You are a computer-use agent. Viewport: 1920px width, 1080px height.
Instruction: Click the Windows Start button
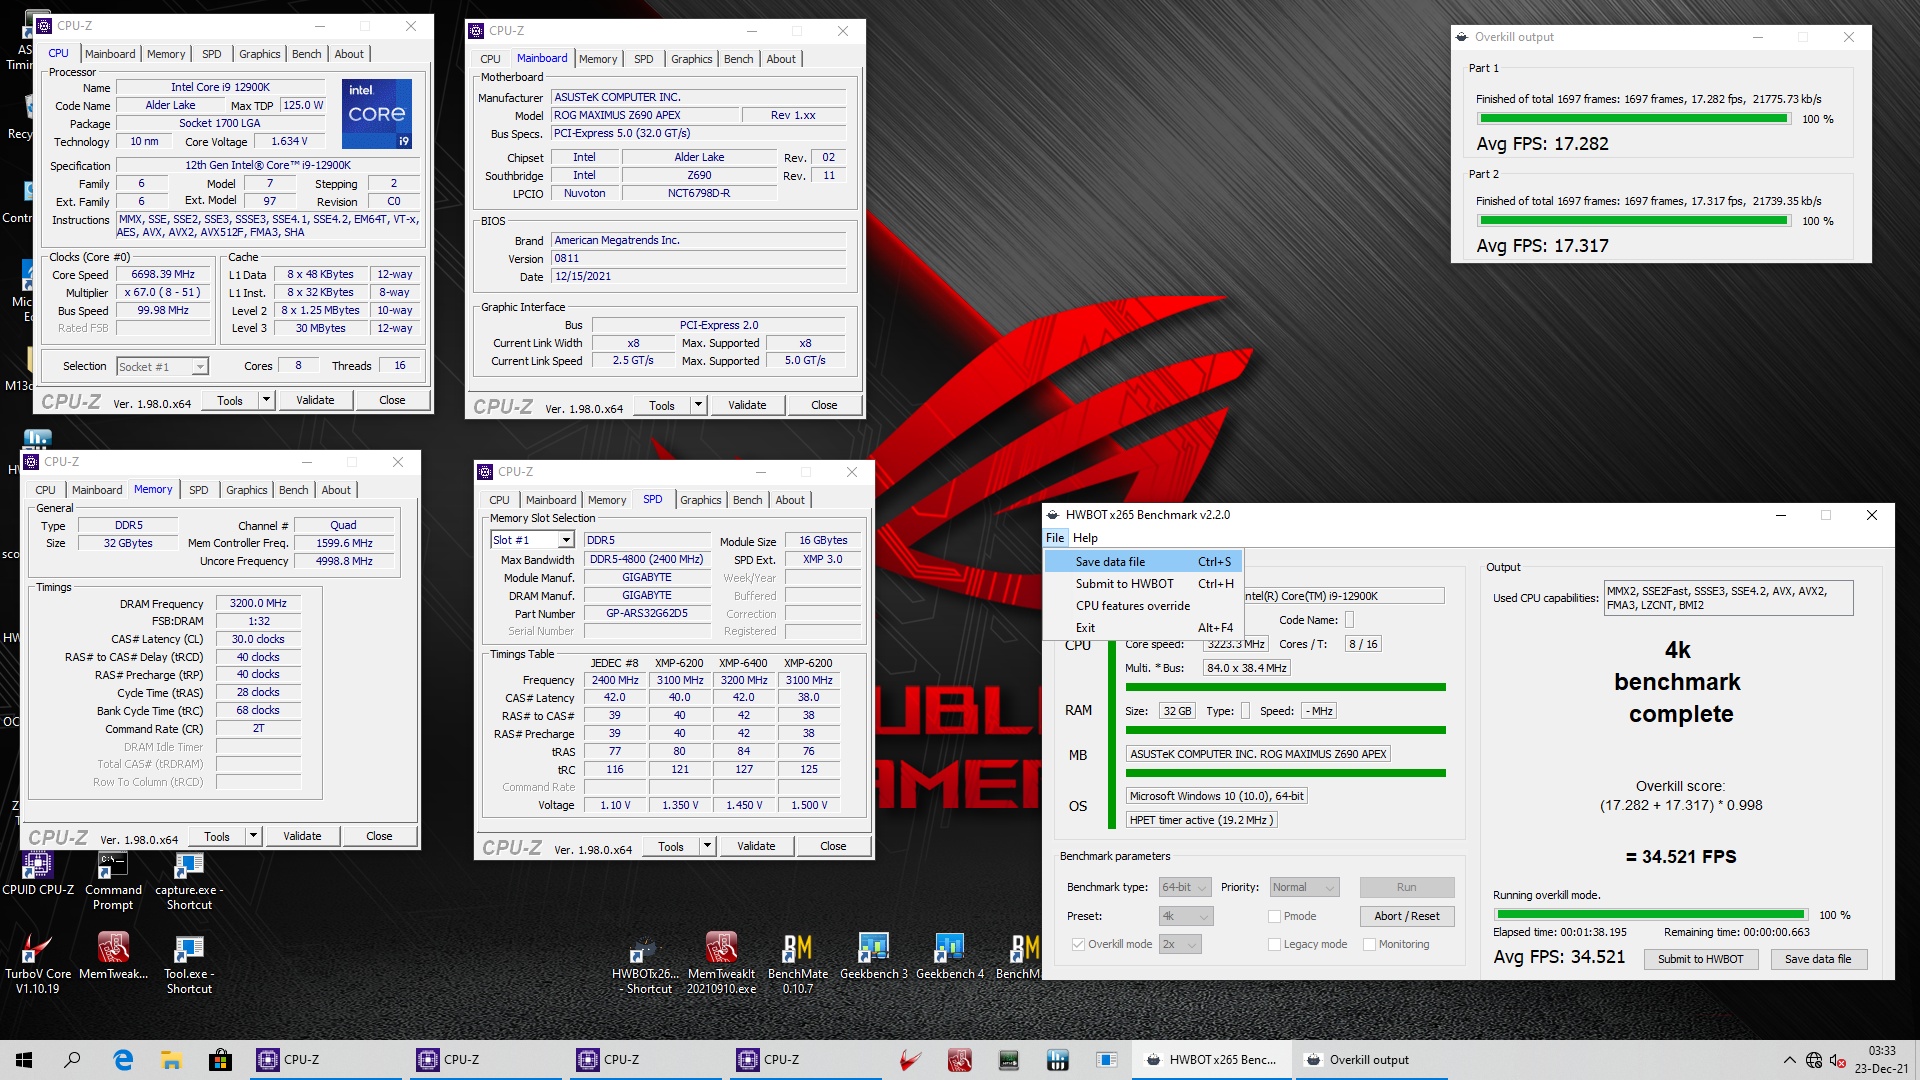click(24, 1060)
